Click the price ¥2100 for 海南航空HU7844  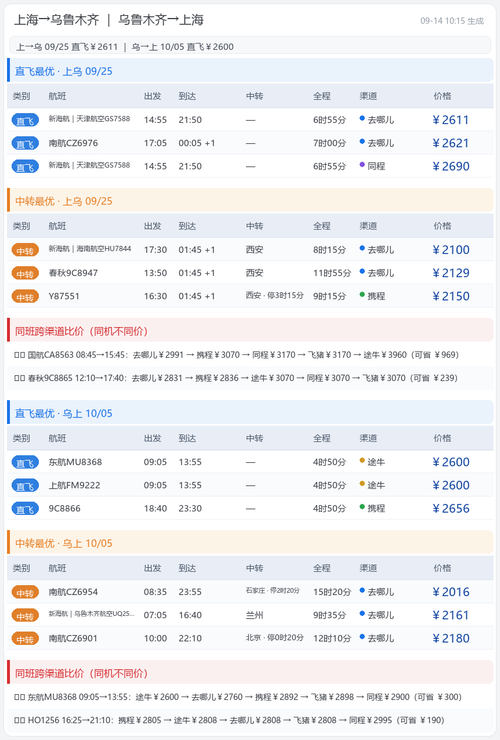pyautogui.click(x=451, y=250)
